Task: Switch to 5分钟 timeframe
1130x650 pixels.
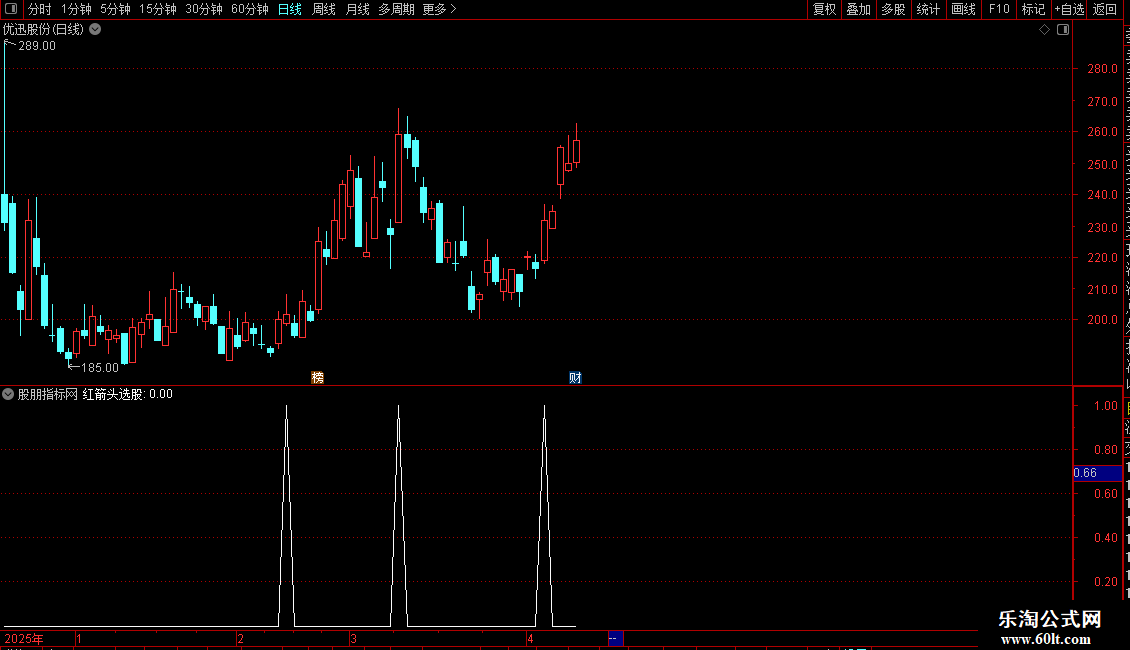Action: click(x=115, y=9)
